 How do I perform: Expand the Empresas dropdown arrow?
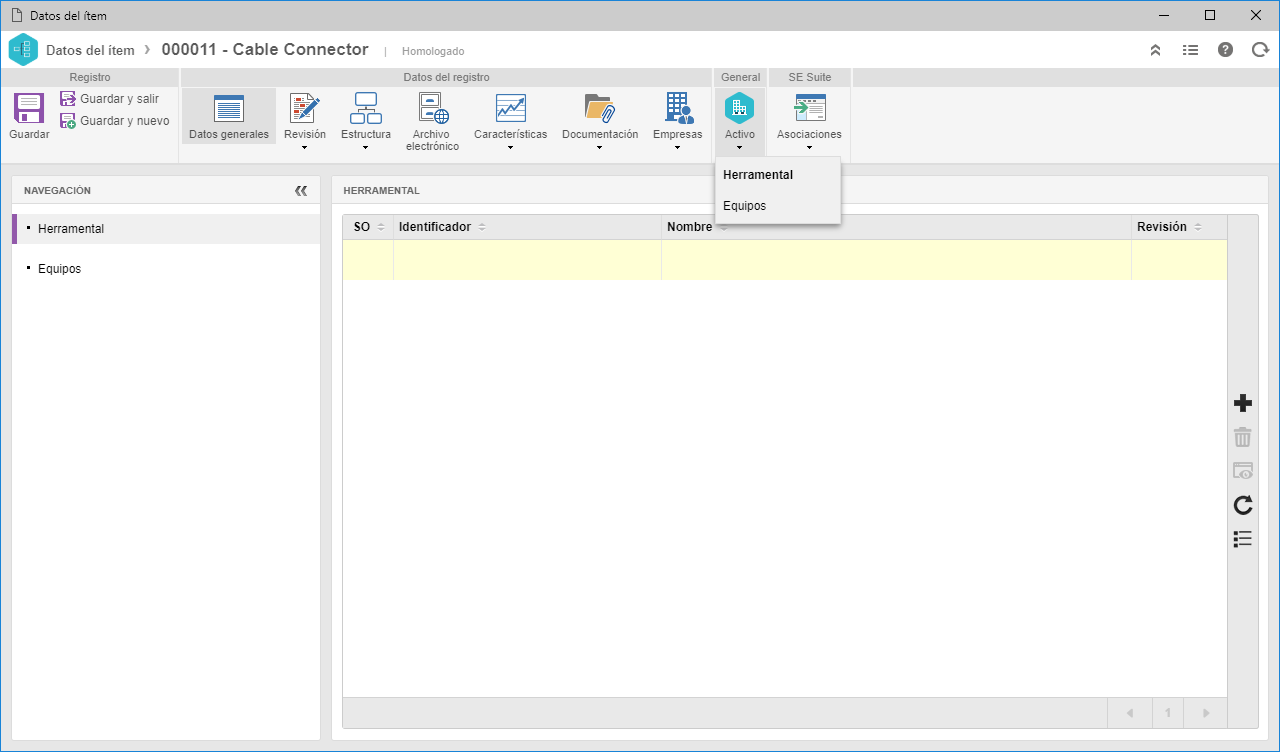[678, 148]
